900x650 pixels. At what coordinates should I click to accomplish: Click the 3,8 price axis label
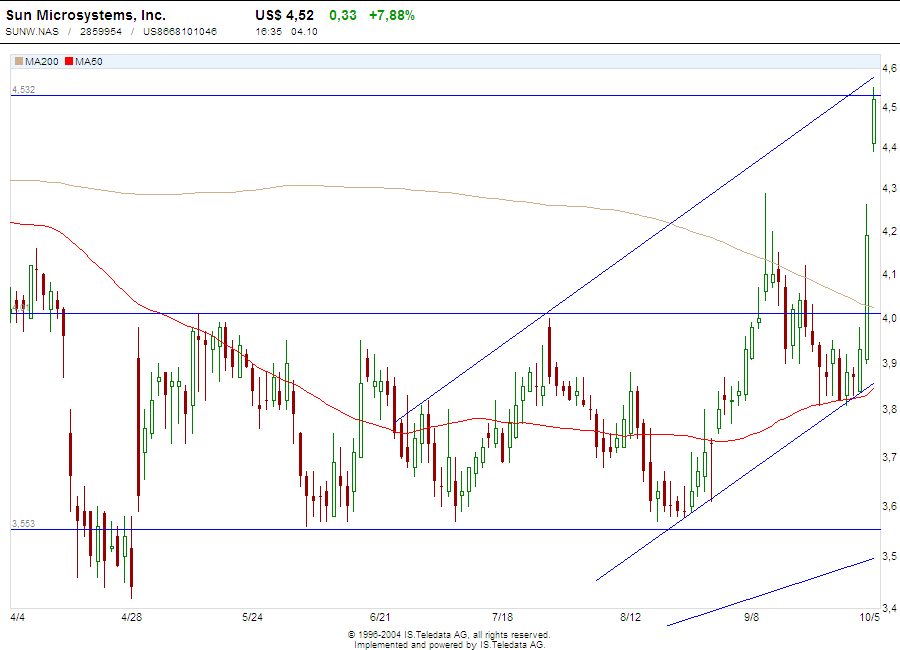tap(890, 409)
